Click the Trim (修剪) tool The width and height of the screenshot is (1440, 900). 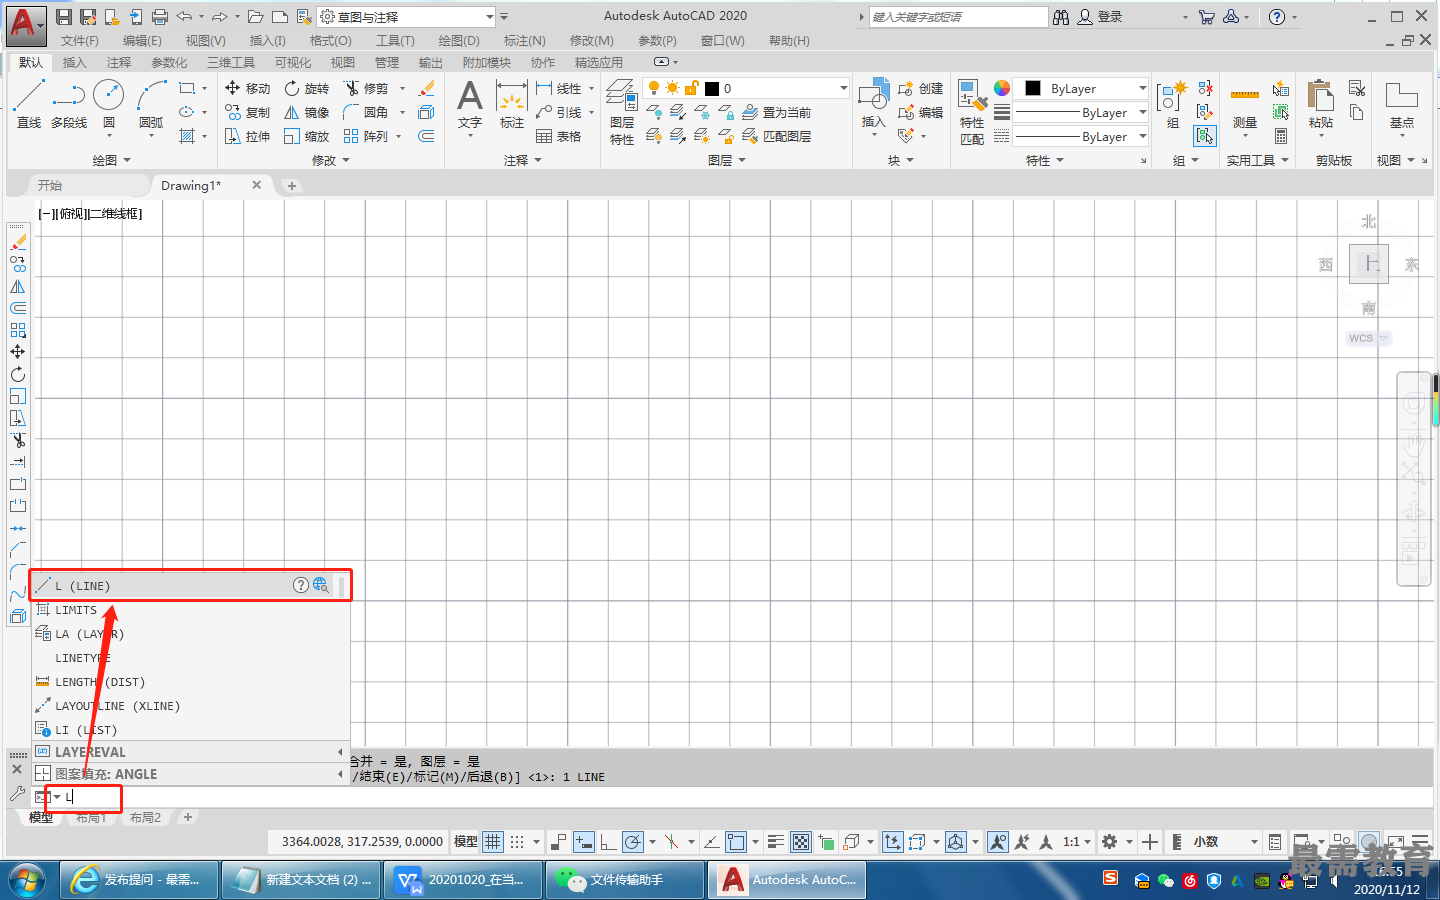click(x=365, y=88)
